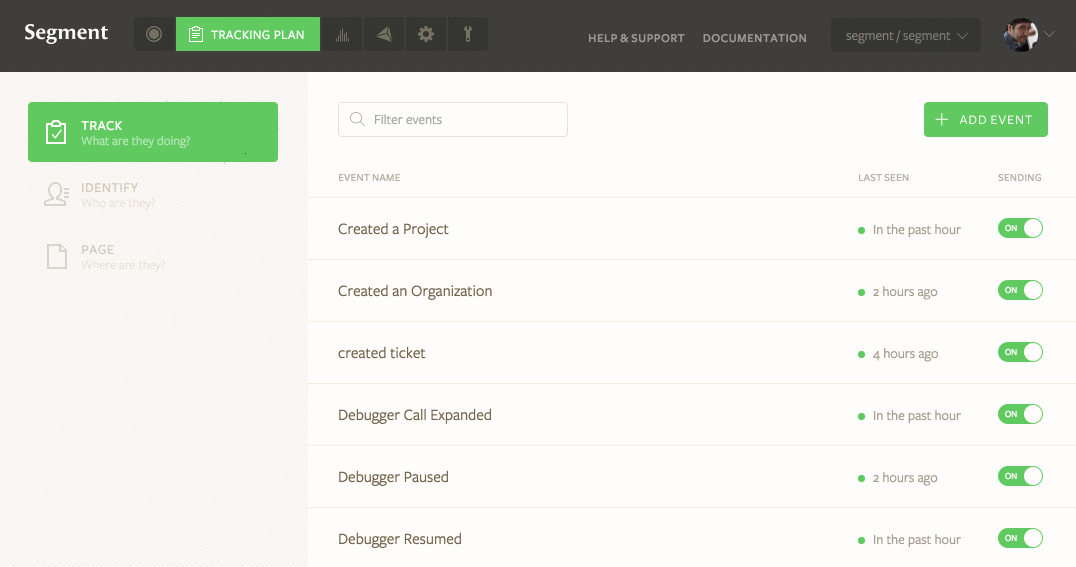The height and width of the screenshot is (567, 1076).
Task: Open the Created an Organization event
Action: click(415, 291)
